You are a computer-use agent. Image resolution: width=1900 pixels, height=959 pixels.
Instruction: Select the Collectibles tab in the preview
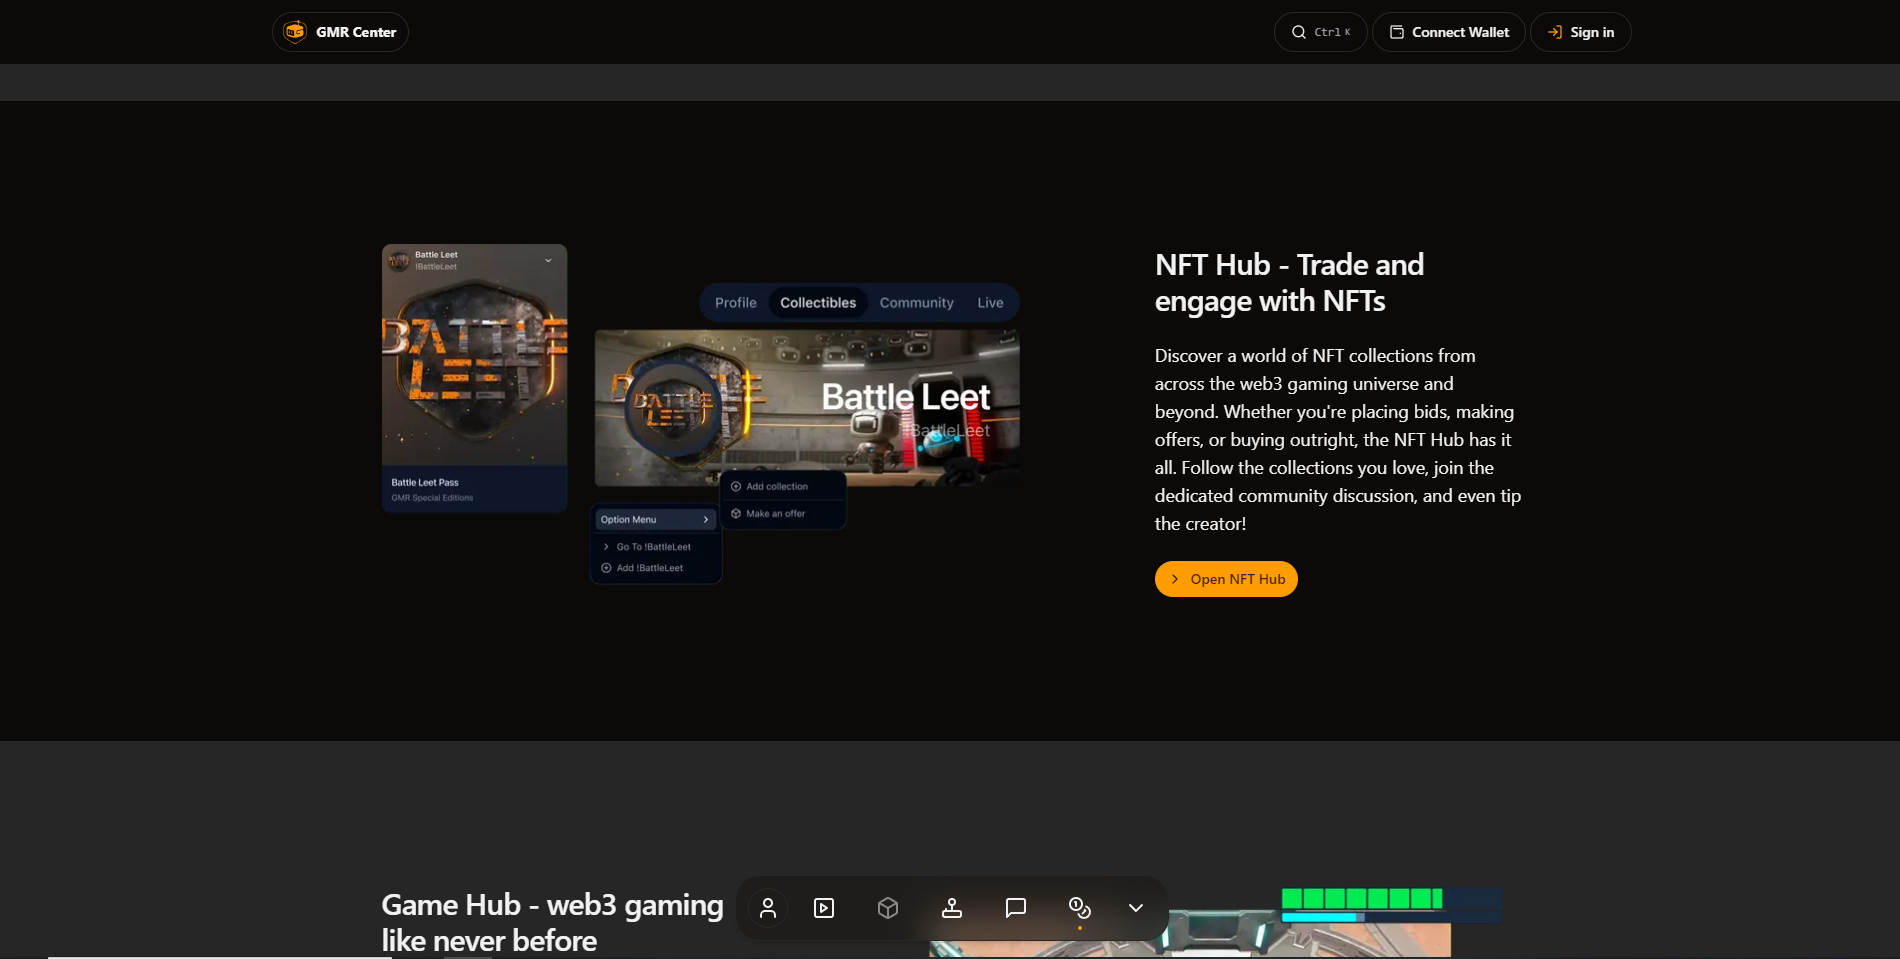pos(818,303)
